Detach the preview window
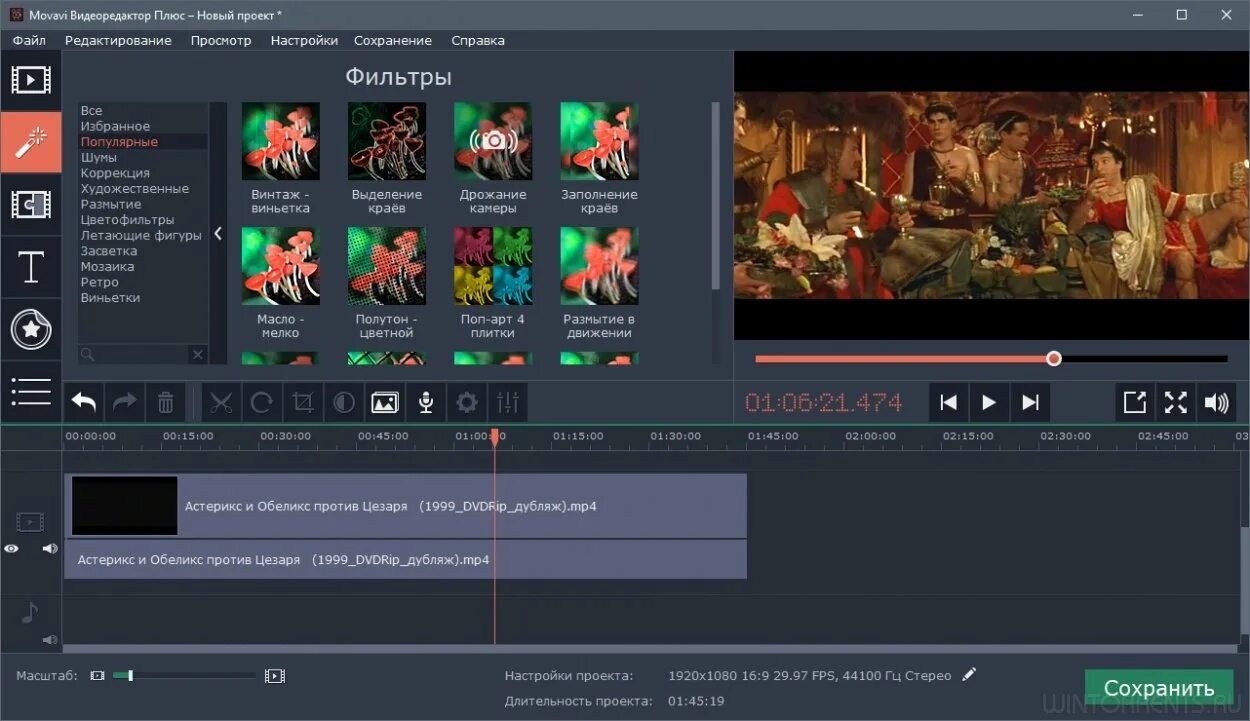Image resolution: width=1250 pixels, height=721 pixels. (x=1135, y=402)
